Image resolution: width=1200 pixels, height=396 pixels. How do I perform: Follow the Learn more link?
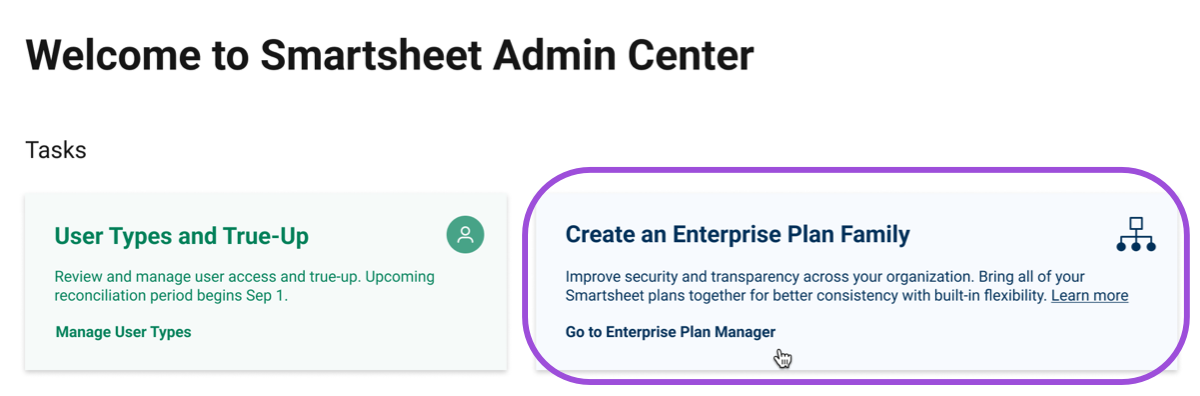(1089, 296)
